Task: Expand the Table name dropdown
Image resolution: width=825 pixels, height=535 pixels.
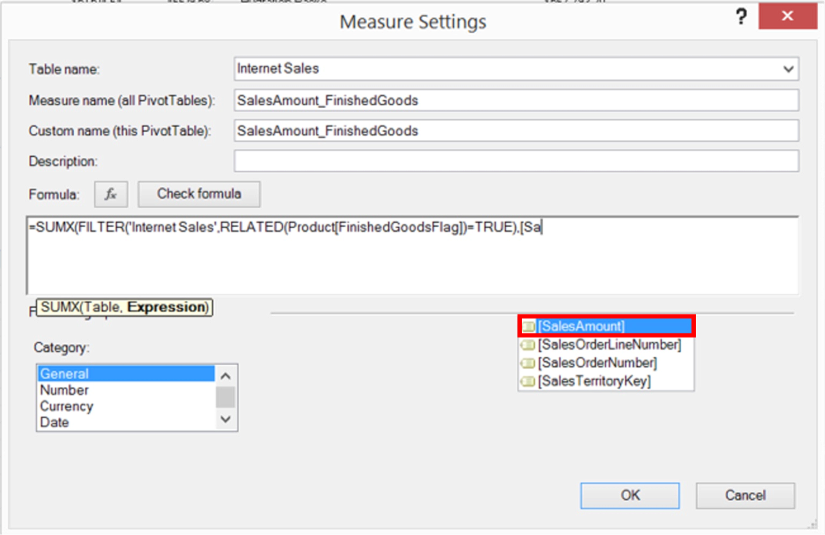Action: (x=789, y=69)
